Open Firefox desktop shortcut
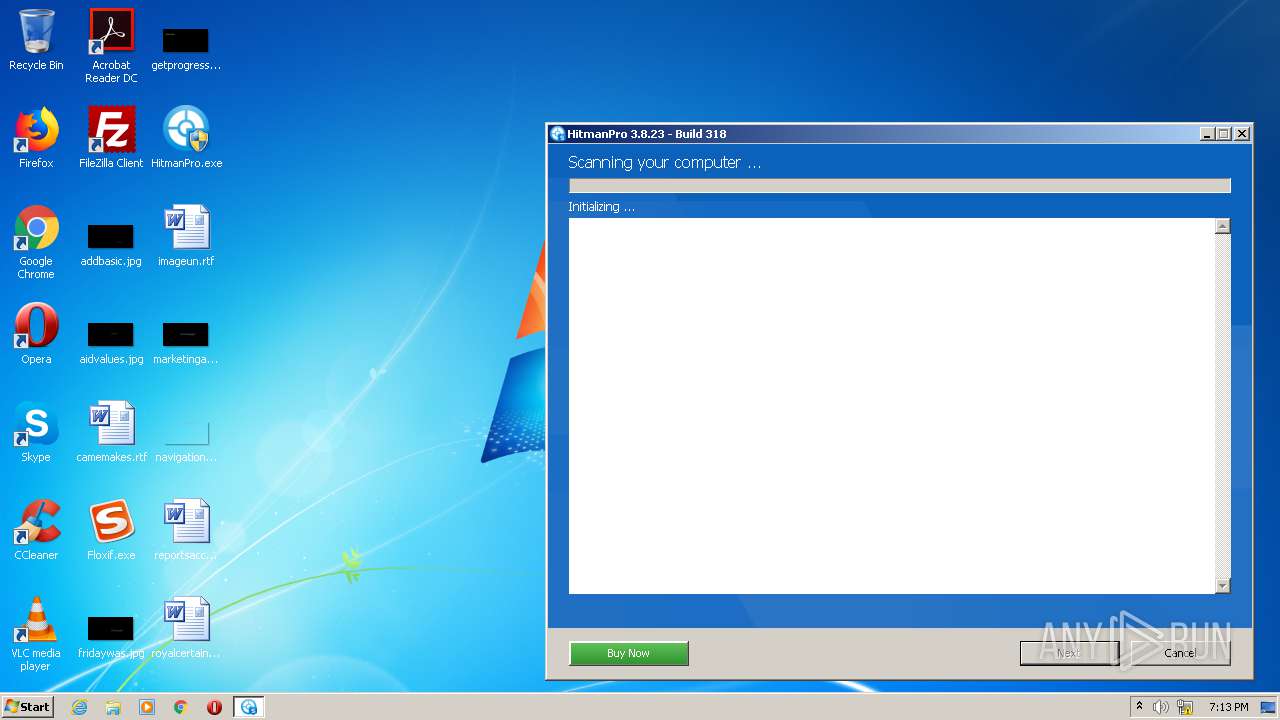 [x=36, y=138]
